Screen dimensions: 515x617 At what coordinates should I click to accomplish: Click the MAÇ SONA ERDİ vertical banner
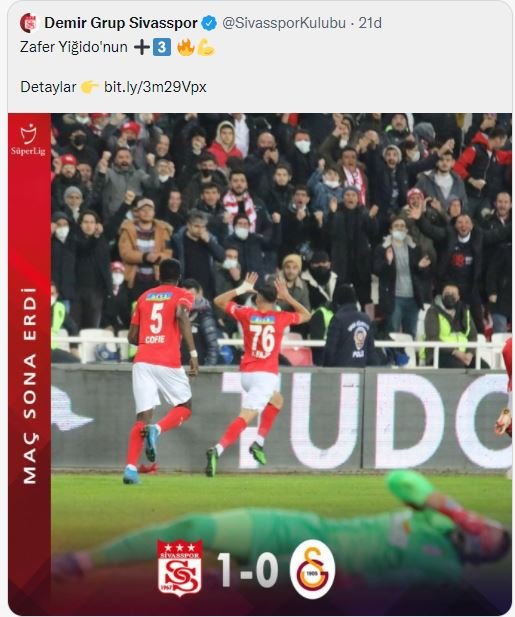click(x=30, y=386)
